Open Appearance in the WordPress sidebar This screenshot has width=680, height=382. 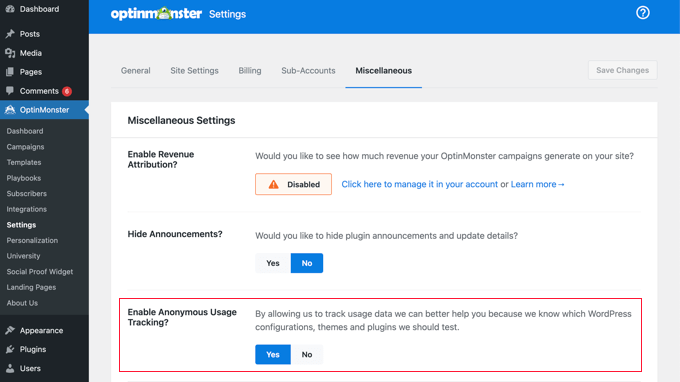point(41,330)
